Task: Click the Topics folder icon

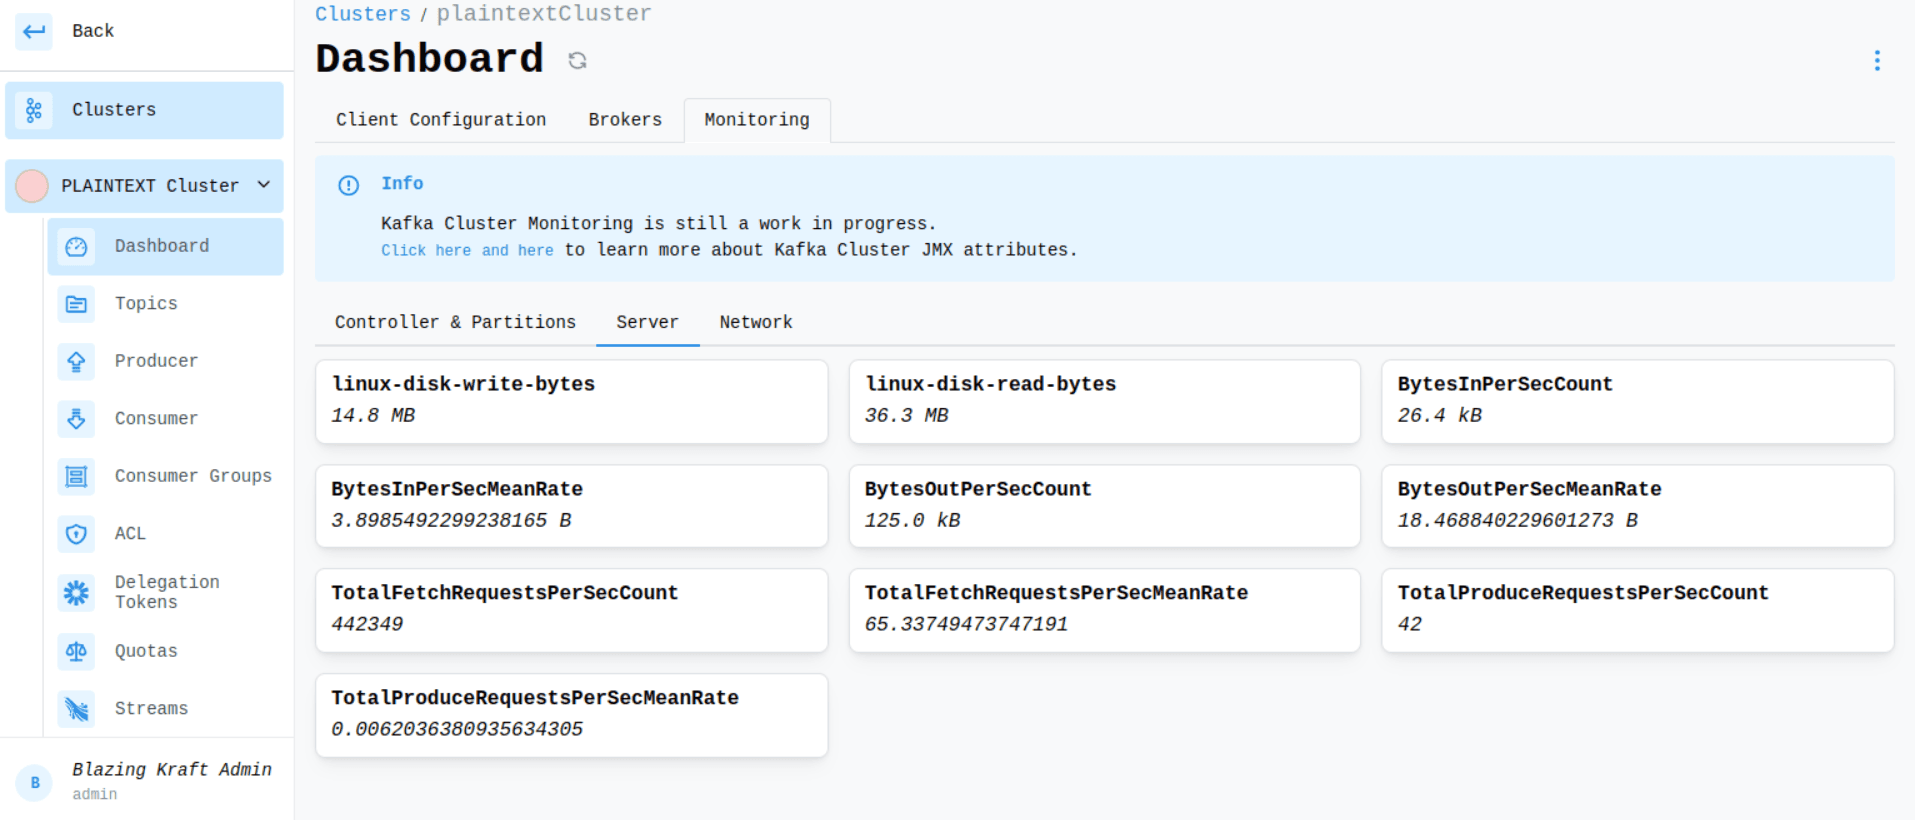Action: pos(76,304)
